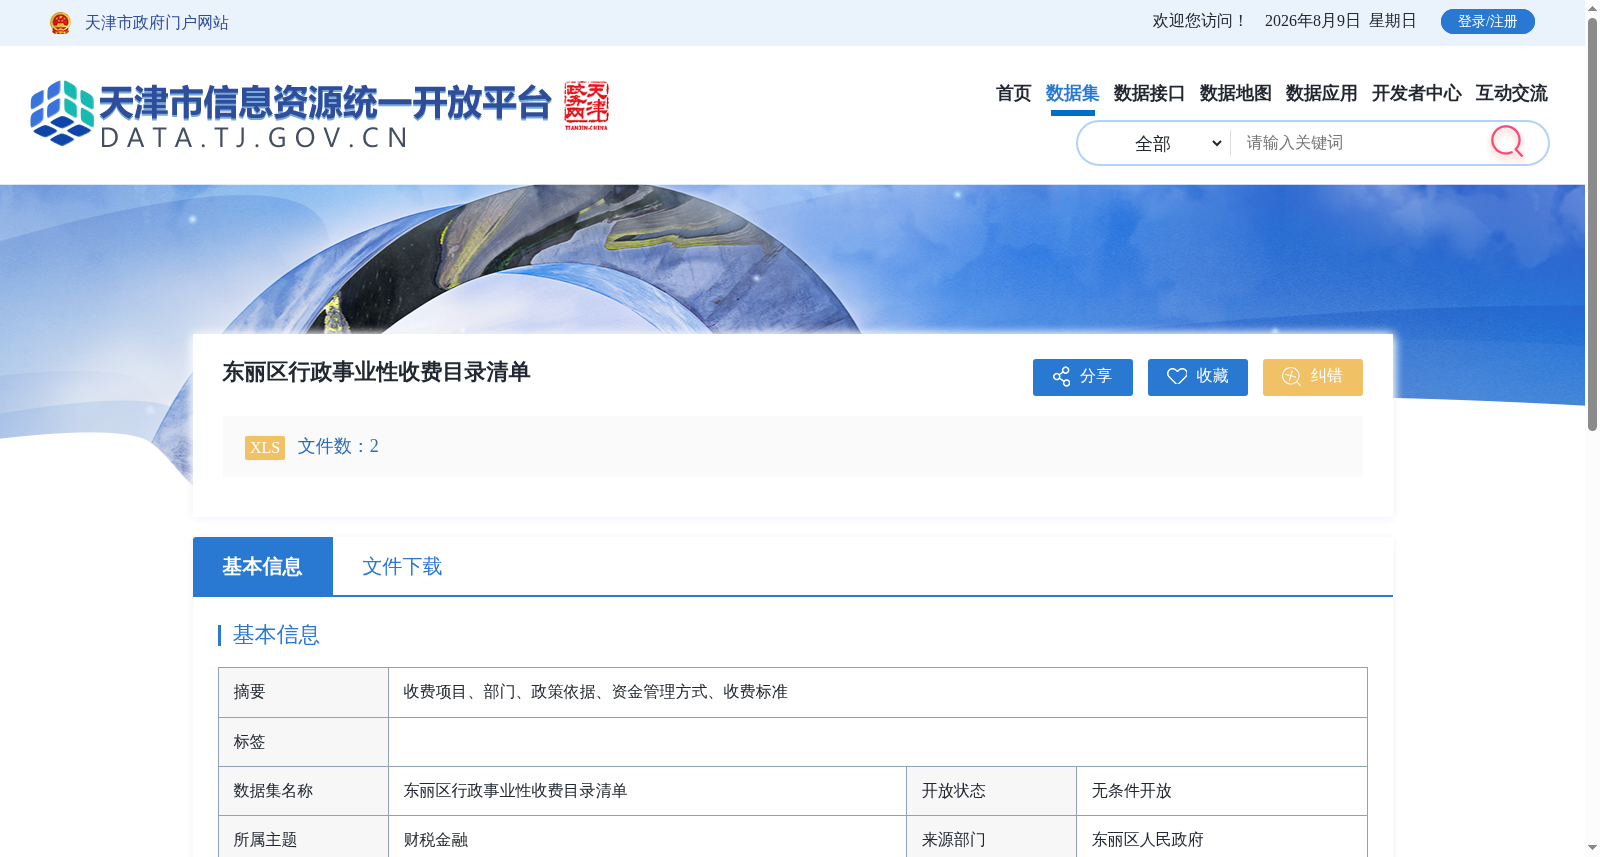Click the 摘要 label cell
1600x857 pixels.
point(303,692)
